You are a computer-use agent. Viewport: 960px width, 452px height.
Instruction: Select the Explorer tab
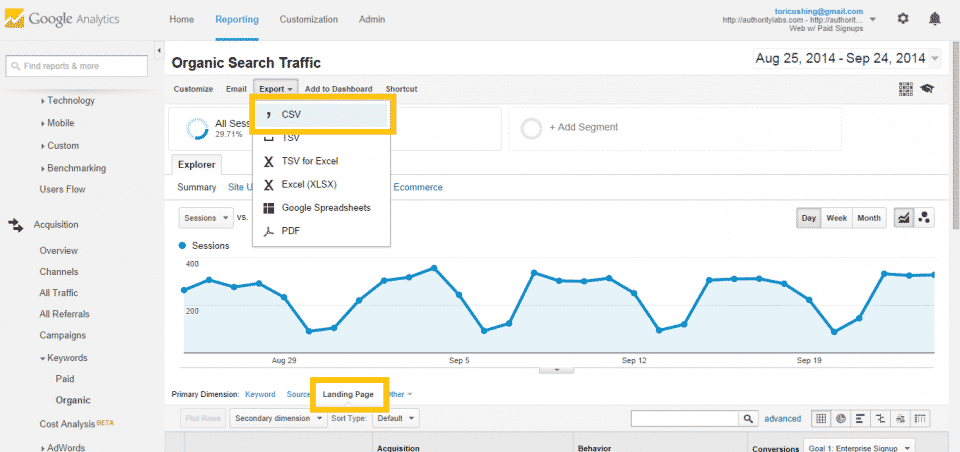197,165
